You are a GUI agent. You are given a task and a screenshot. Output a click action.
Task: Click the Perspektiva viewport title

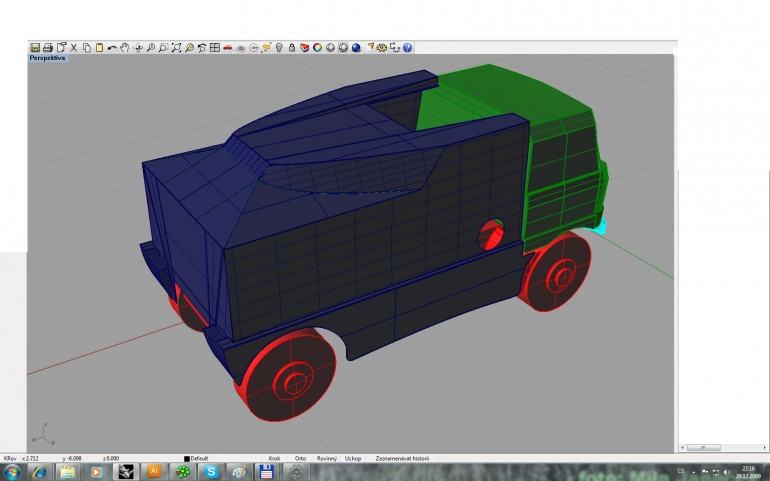47,58
